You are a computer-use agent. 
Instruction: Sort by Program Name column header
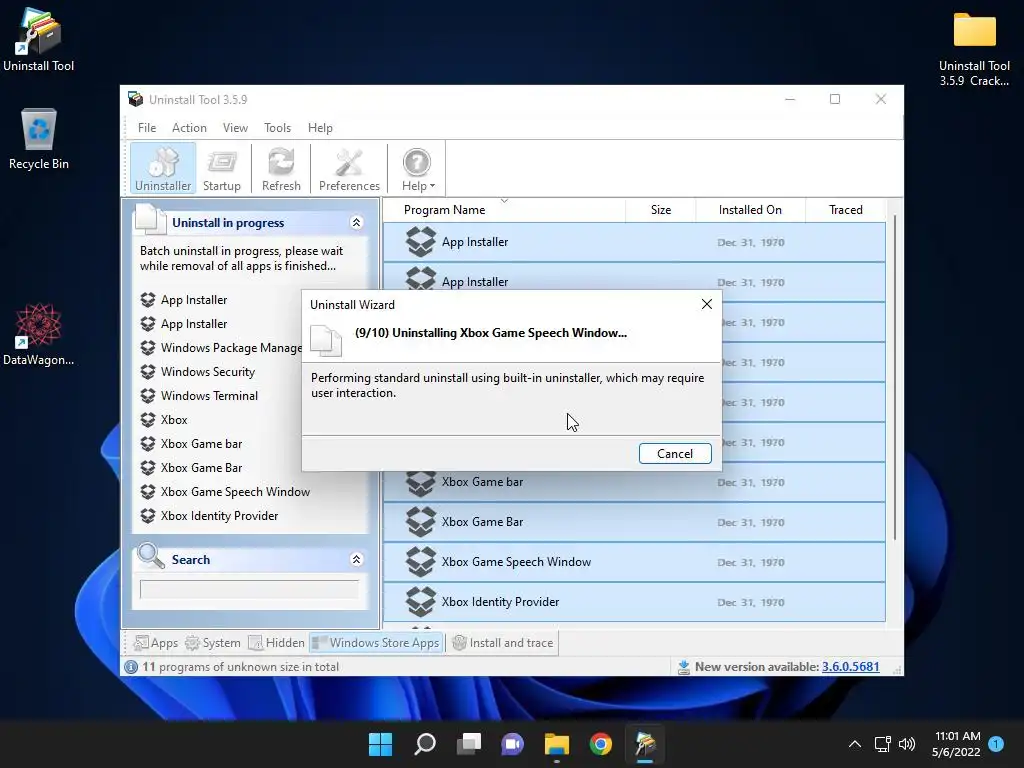(x=504, y=210)
